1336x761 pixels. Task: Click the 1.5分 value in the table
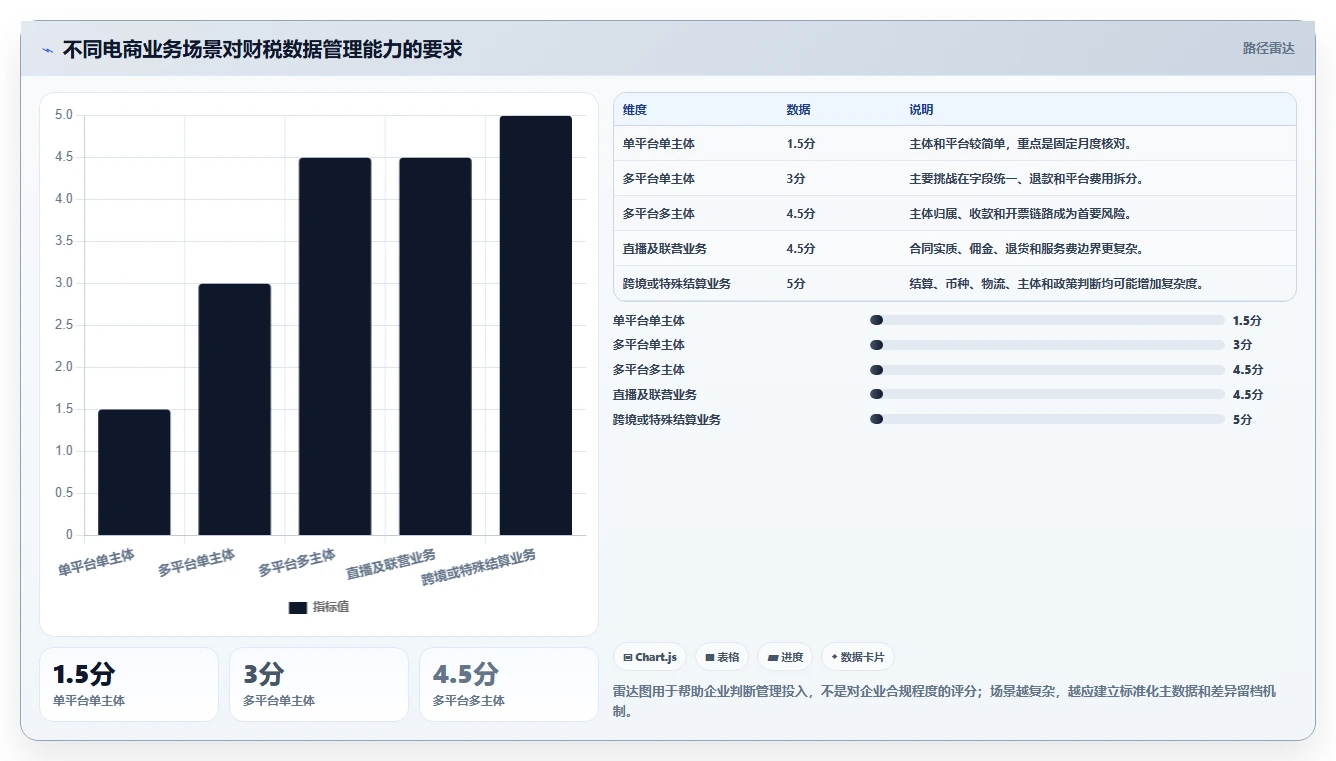tap(801, 144)
